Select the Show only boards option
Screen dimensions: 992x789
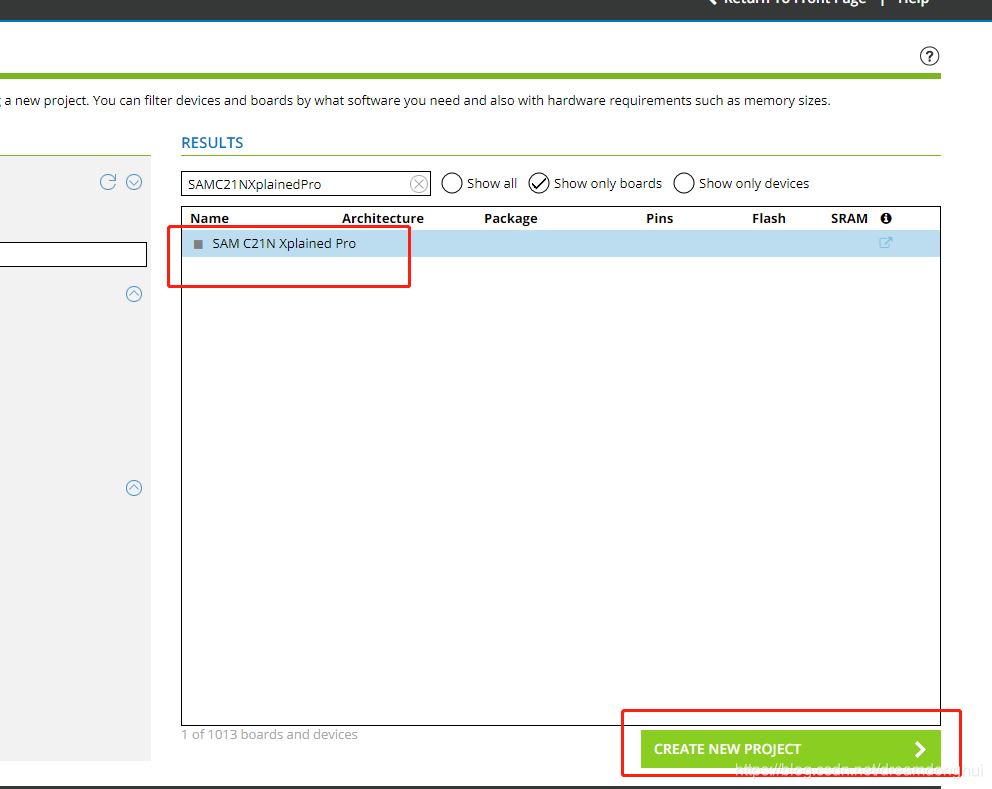click(539, 183)
